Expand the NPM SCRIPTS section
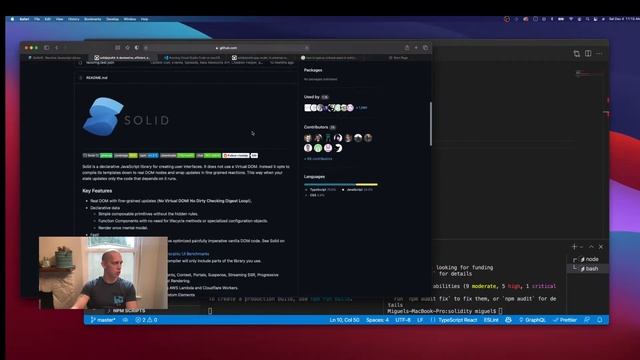The image size is (640, 360). point(126,311)
